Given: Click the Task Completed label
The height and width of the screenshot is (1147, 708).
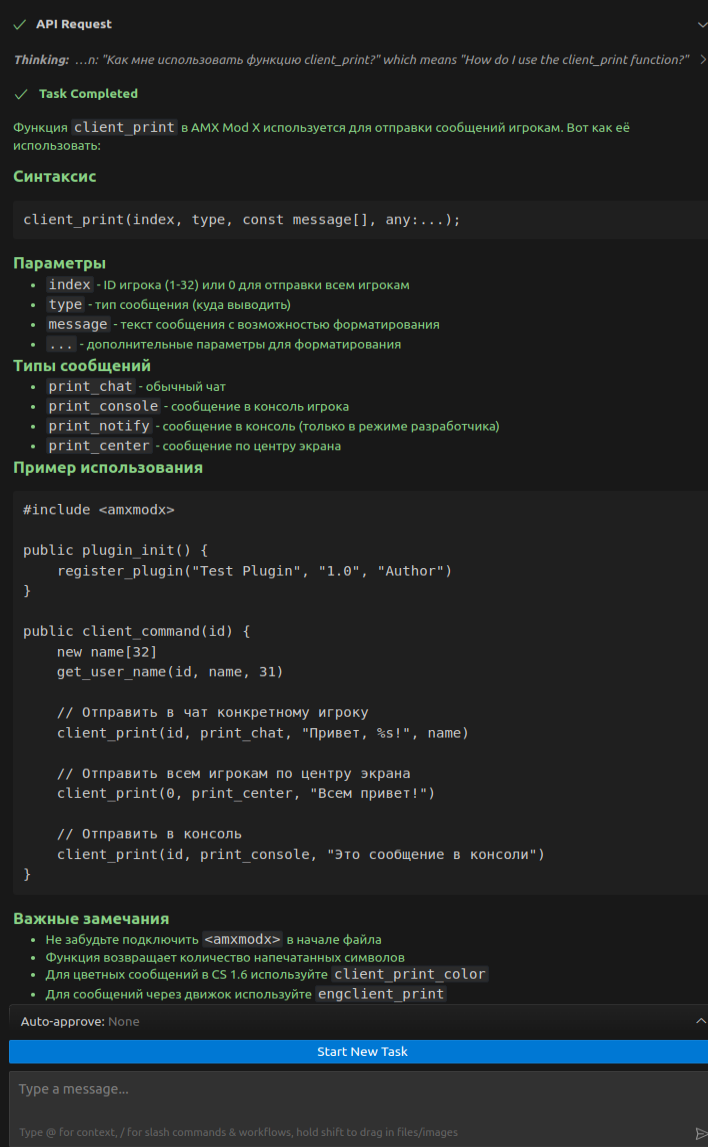Looking at the screenshot, I should 88,94.
